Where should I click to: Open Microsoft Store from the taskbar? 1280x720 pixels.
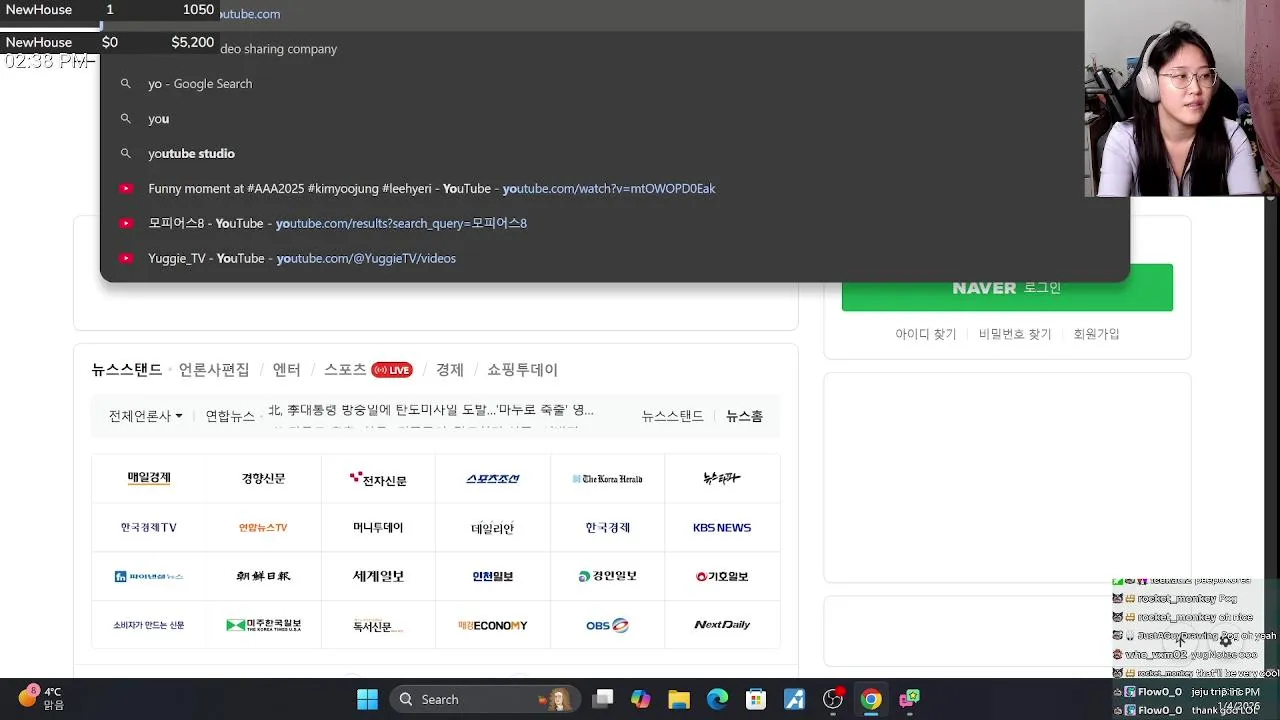tap(756, 699)
